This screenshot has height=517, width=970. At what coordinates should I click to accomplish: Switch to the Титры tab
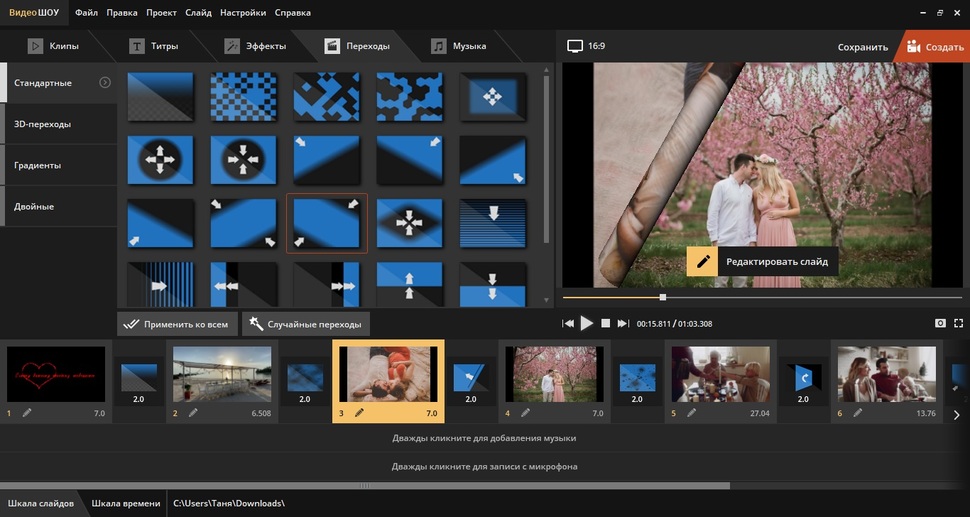(x=153, y=46)
